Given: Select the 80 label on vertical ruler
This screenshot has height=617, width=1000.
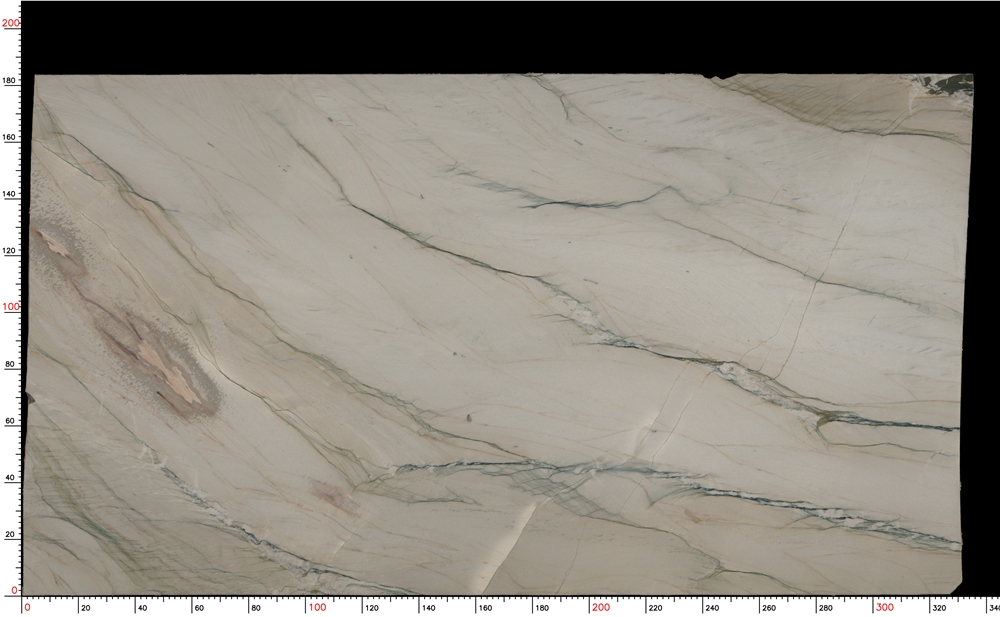Looking at the screenshot, I should (x=10, y=364).
